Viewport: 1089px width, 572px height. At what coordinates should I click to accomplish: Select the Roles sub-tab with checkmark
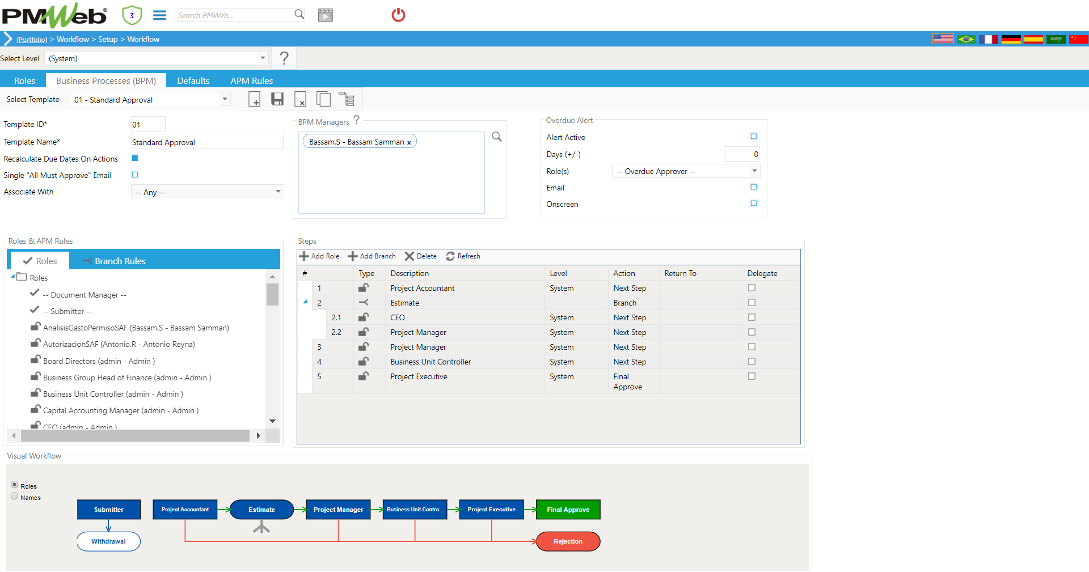pos(40,261)
